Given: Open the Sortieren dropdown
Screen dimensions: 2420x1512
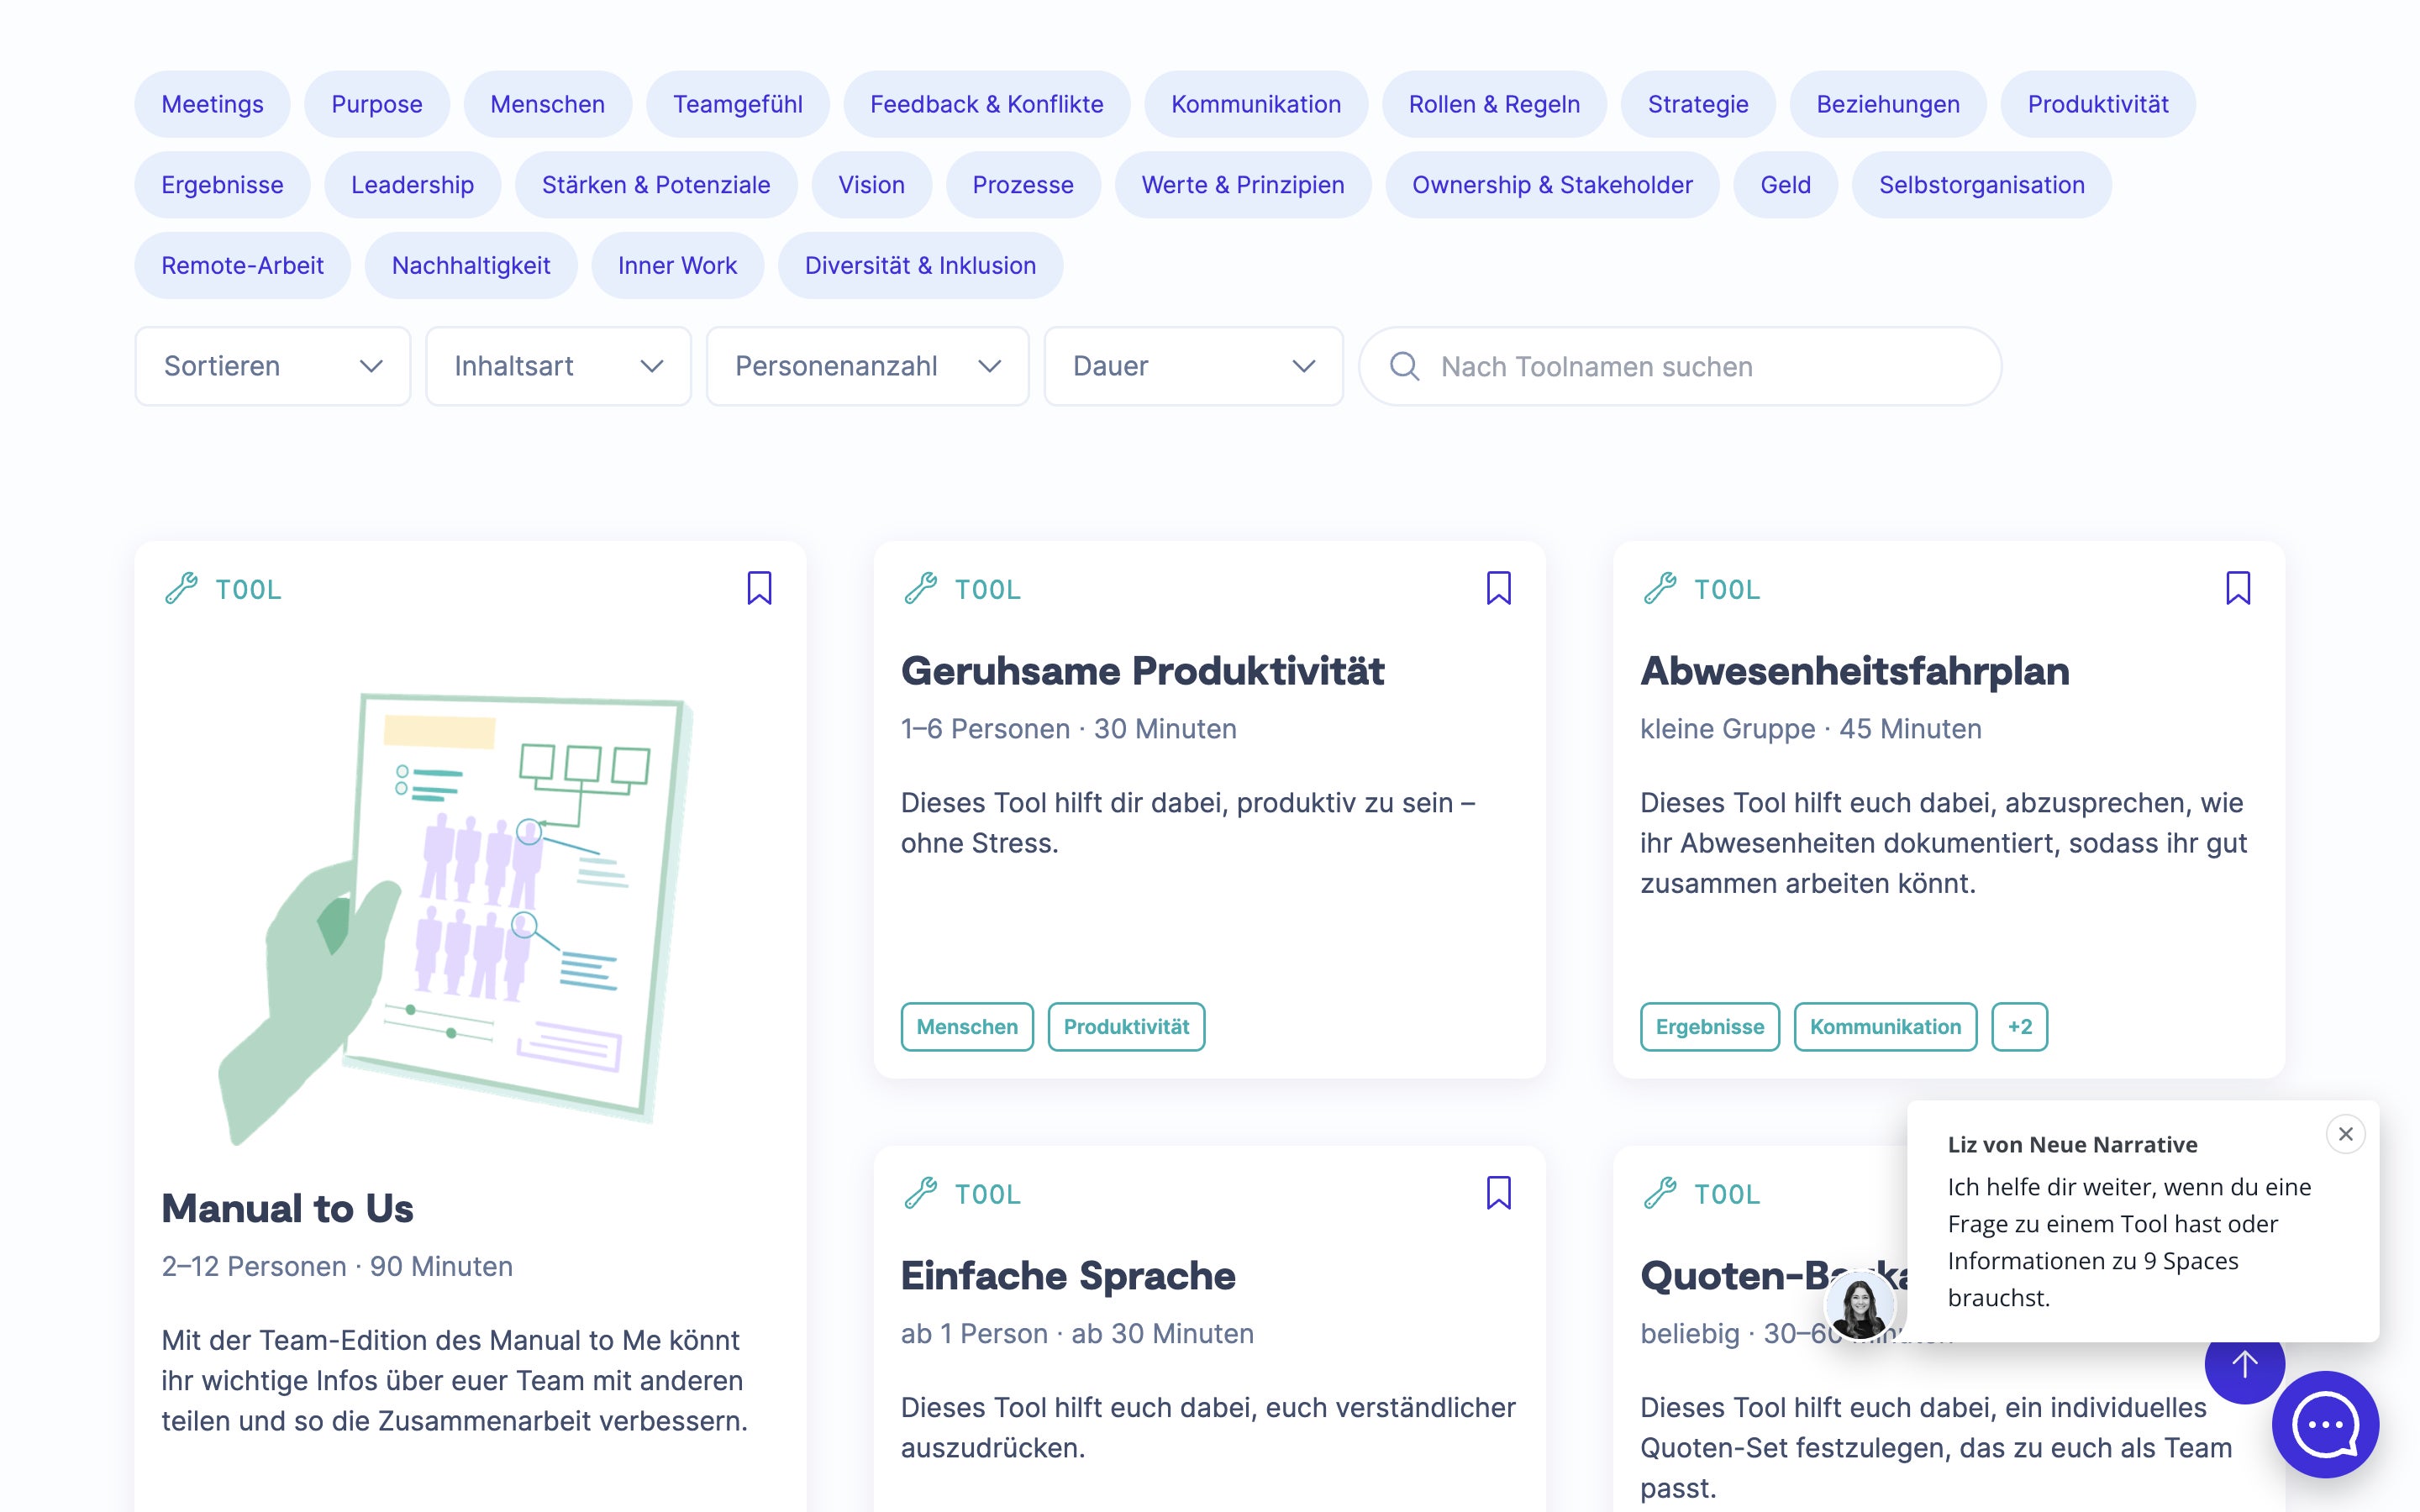Looking at the screenshot, I should 271,365.
